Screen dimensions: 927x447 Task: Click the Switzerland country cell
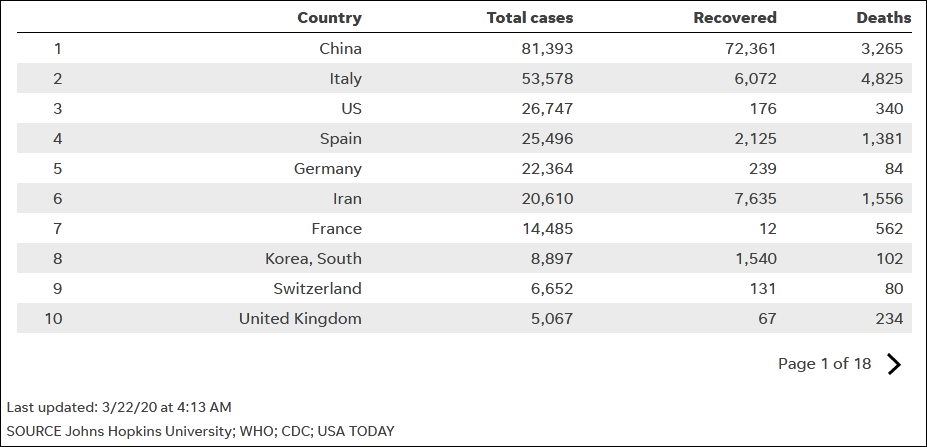(317, 288)
